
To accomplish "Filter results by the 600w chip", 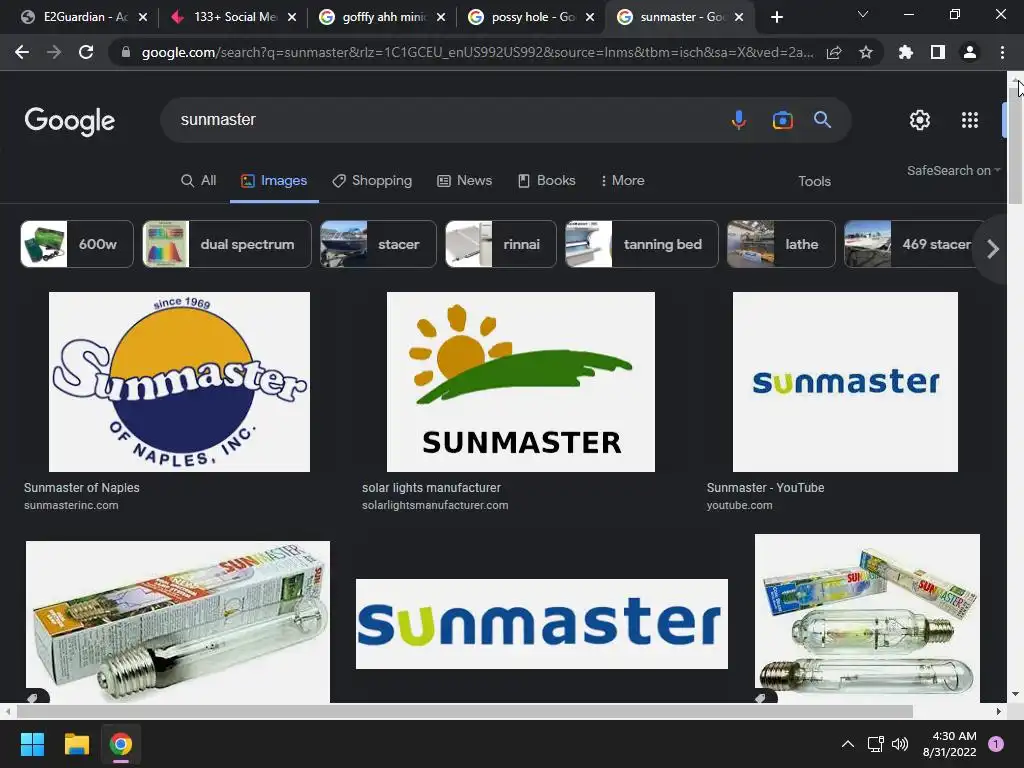I will click(77, 244).
